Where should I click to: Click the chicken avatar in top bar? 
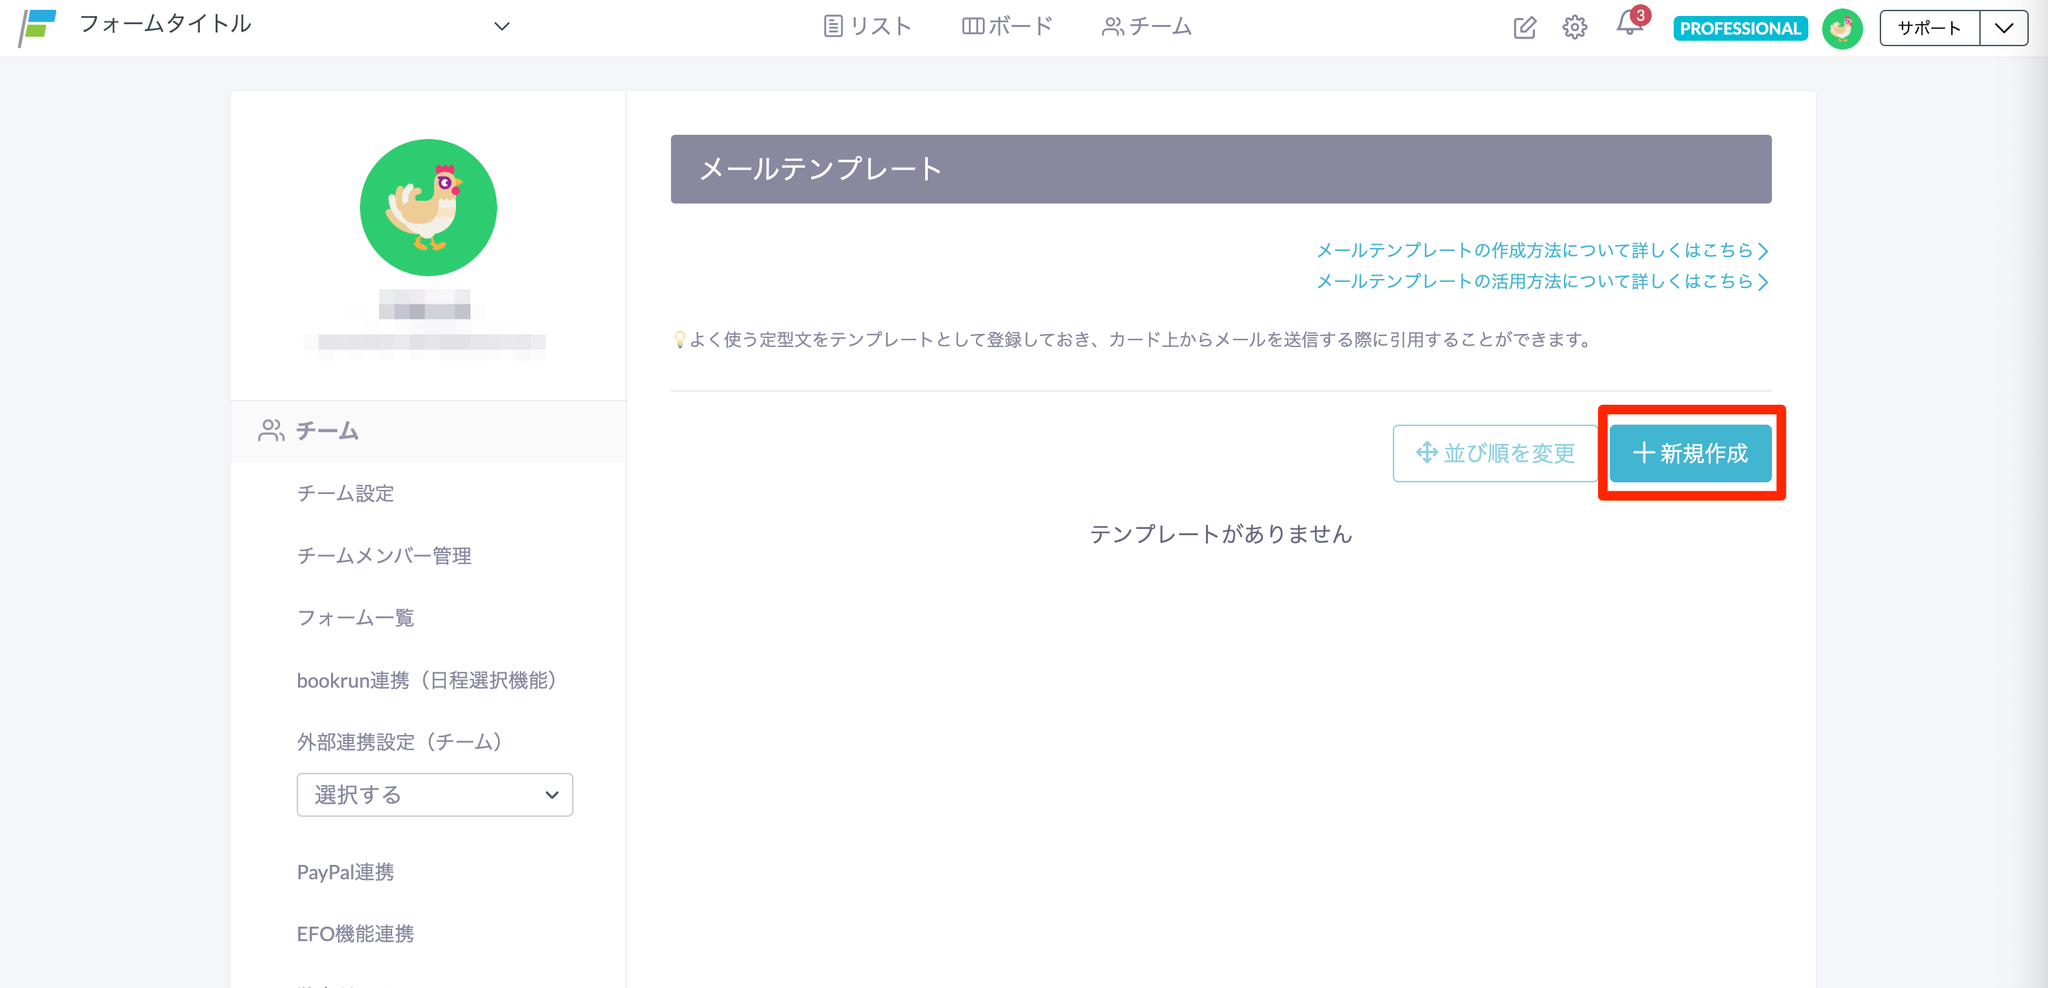1842,28
